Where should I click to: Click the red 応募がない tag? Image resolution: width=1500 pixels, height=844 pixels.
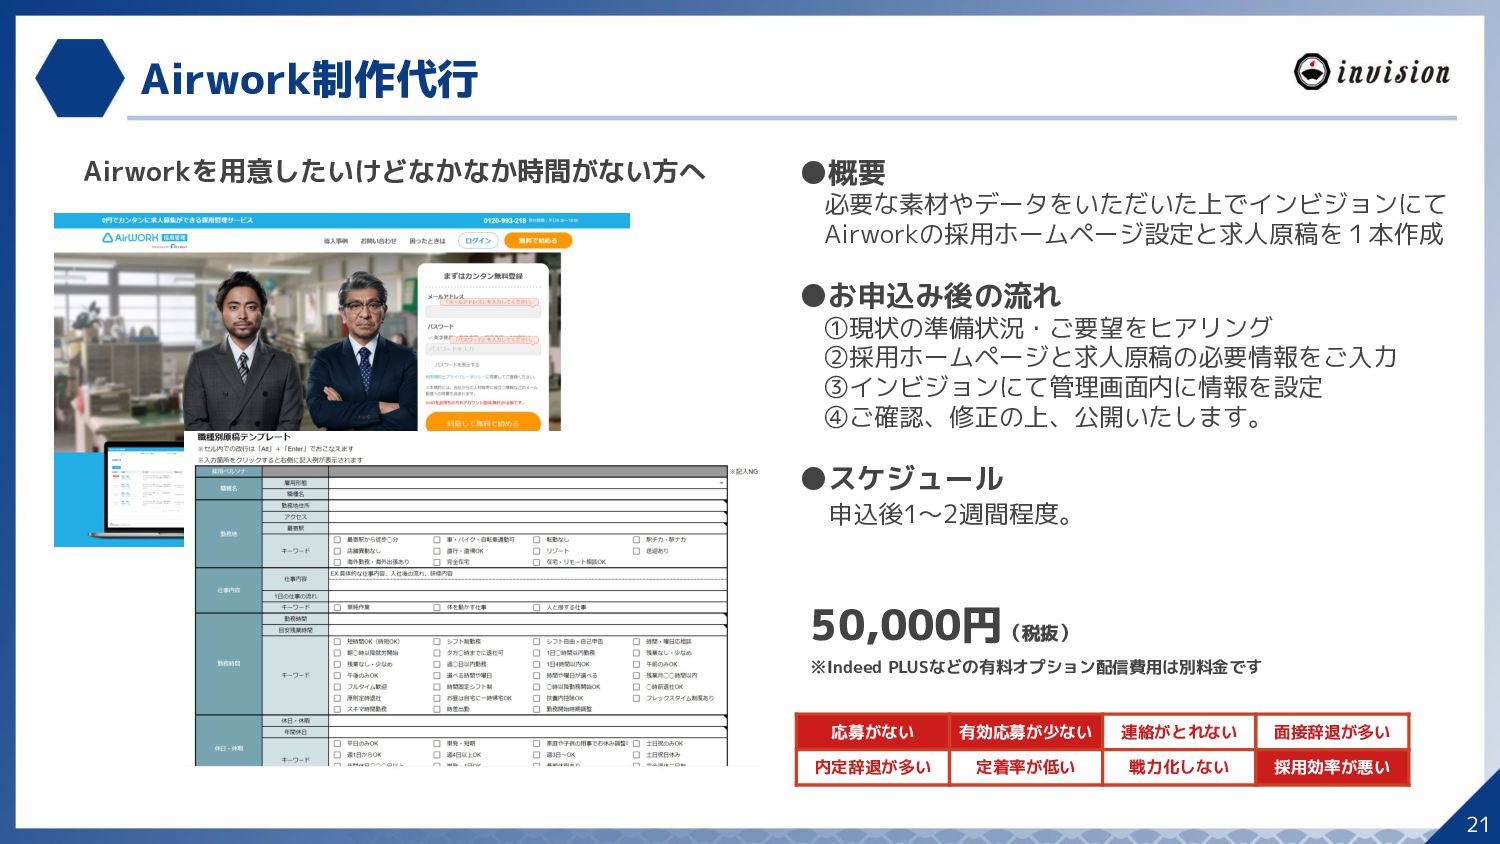(x=872, y=732)
